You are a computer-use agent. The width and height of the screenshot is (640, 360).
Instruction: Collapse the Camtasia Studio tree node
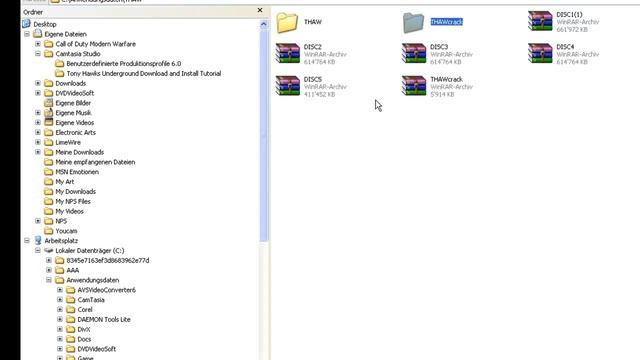(38, 54)
